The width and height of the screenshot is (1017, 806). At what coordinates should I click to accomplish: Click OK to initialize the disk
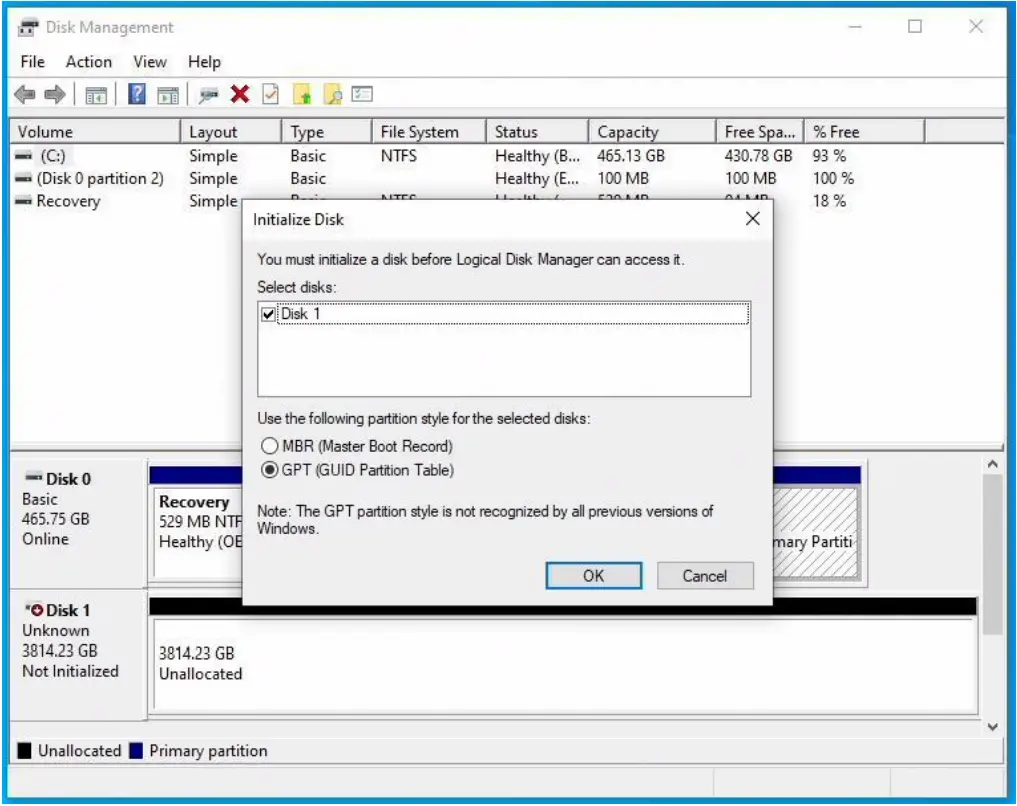(x=593, y=575)
